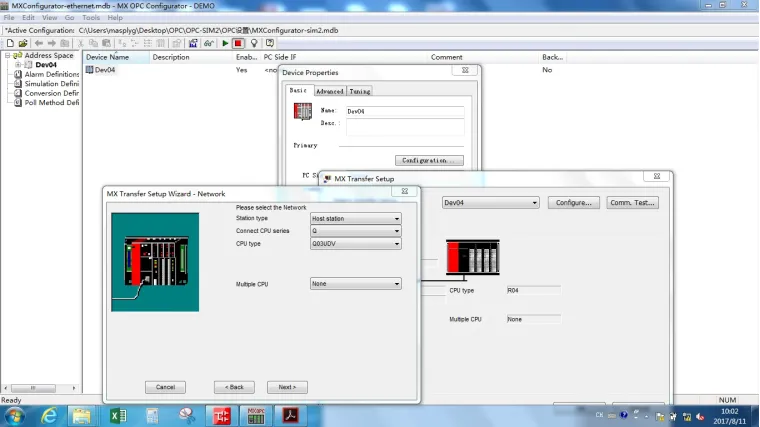Image resolution: width=760 pixels, height=427 pixels.
Task: Click the Multiple CPU None field in Transfer Setup
Action: [x=534, y=319]
